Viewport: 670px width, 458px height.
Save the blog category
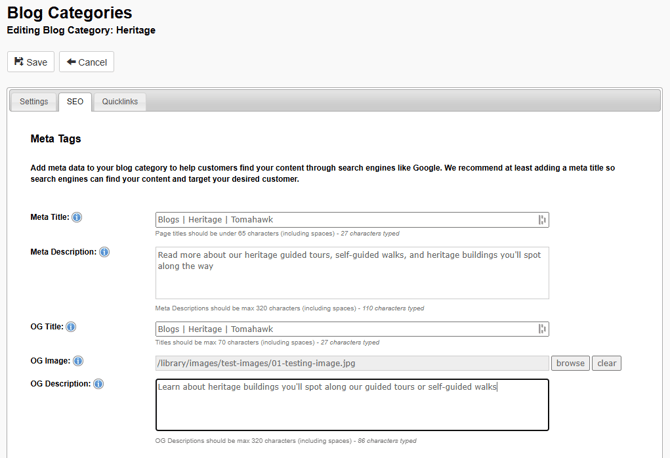(31, 62)
